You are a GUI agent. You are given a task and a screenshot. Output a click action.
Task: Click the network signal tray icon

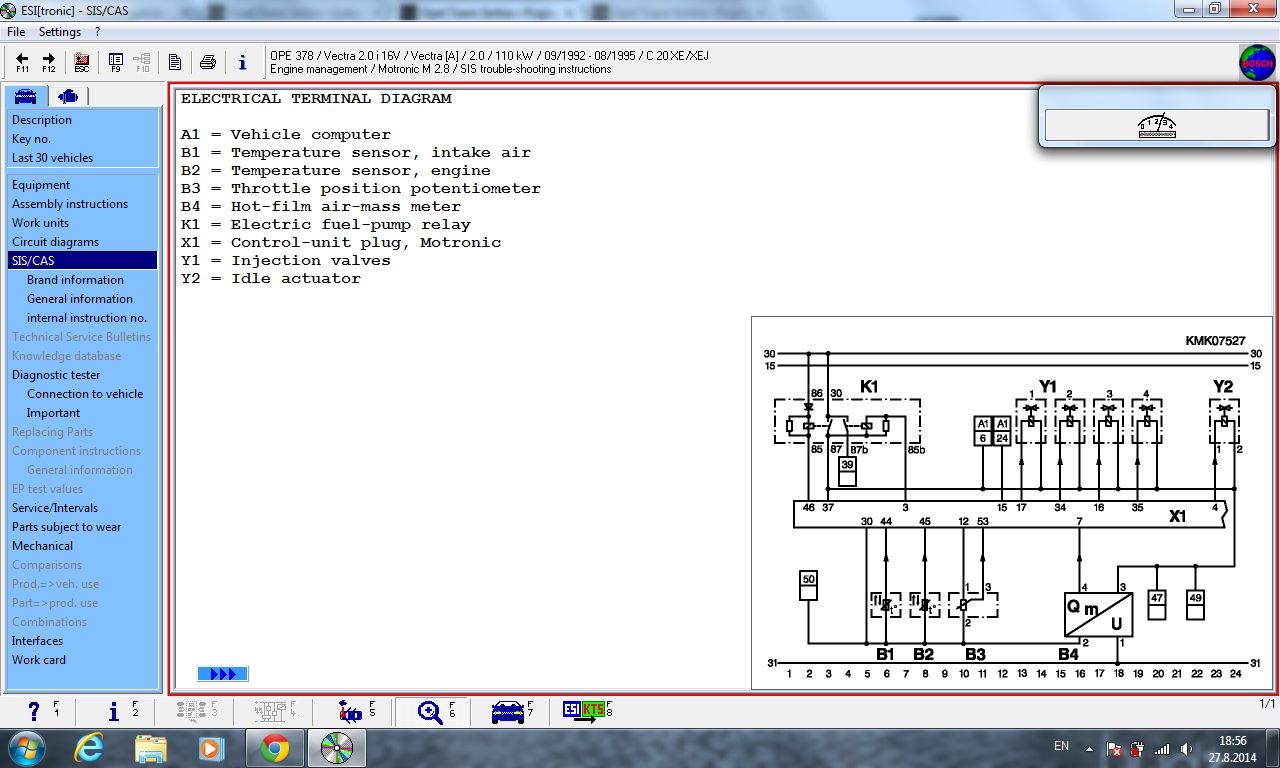1162,749
